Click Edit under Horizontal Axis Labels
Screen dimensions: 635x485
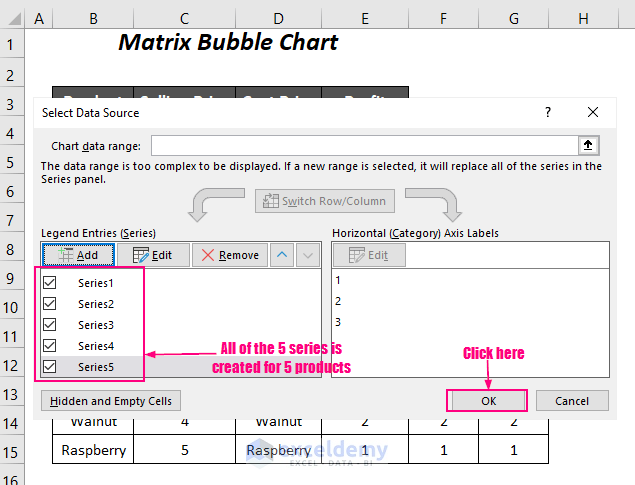[369, 255]
